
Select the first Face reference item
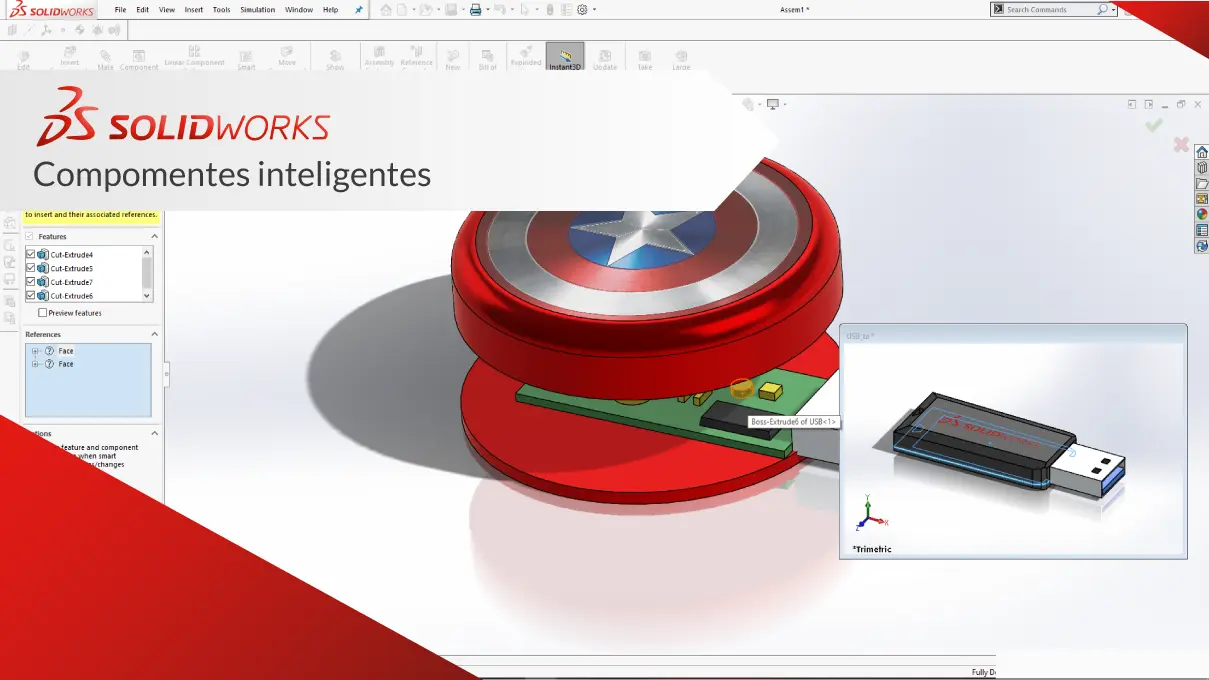[x=66, y=351]
